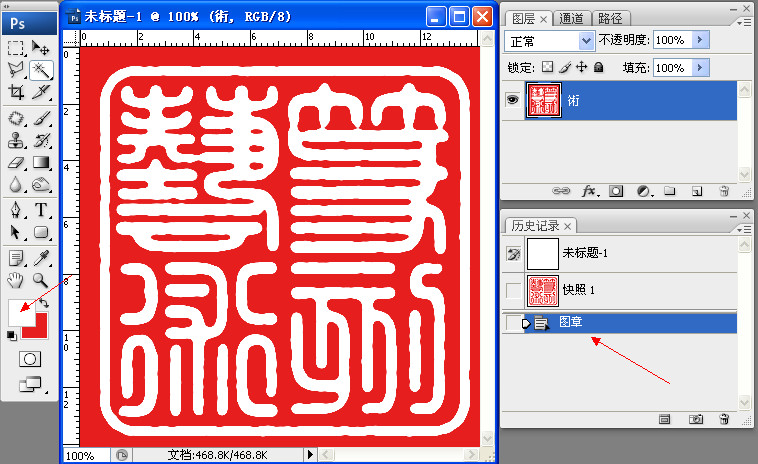Select the Type tool
This screenshot has height=464, width=758.
(41, 210)
